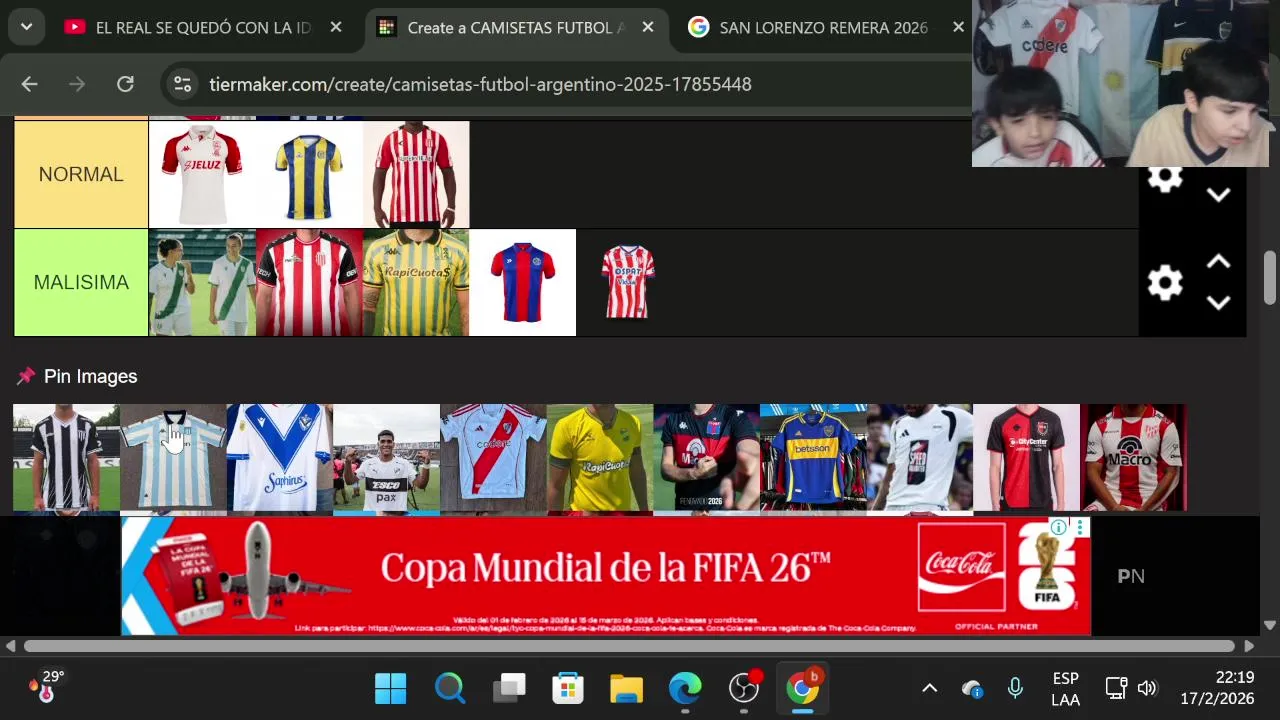Open settings gear for MALISIMA tier
This screenshot has width=1280, height=720.
coord(1165,283)
